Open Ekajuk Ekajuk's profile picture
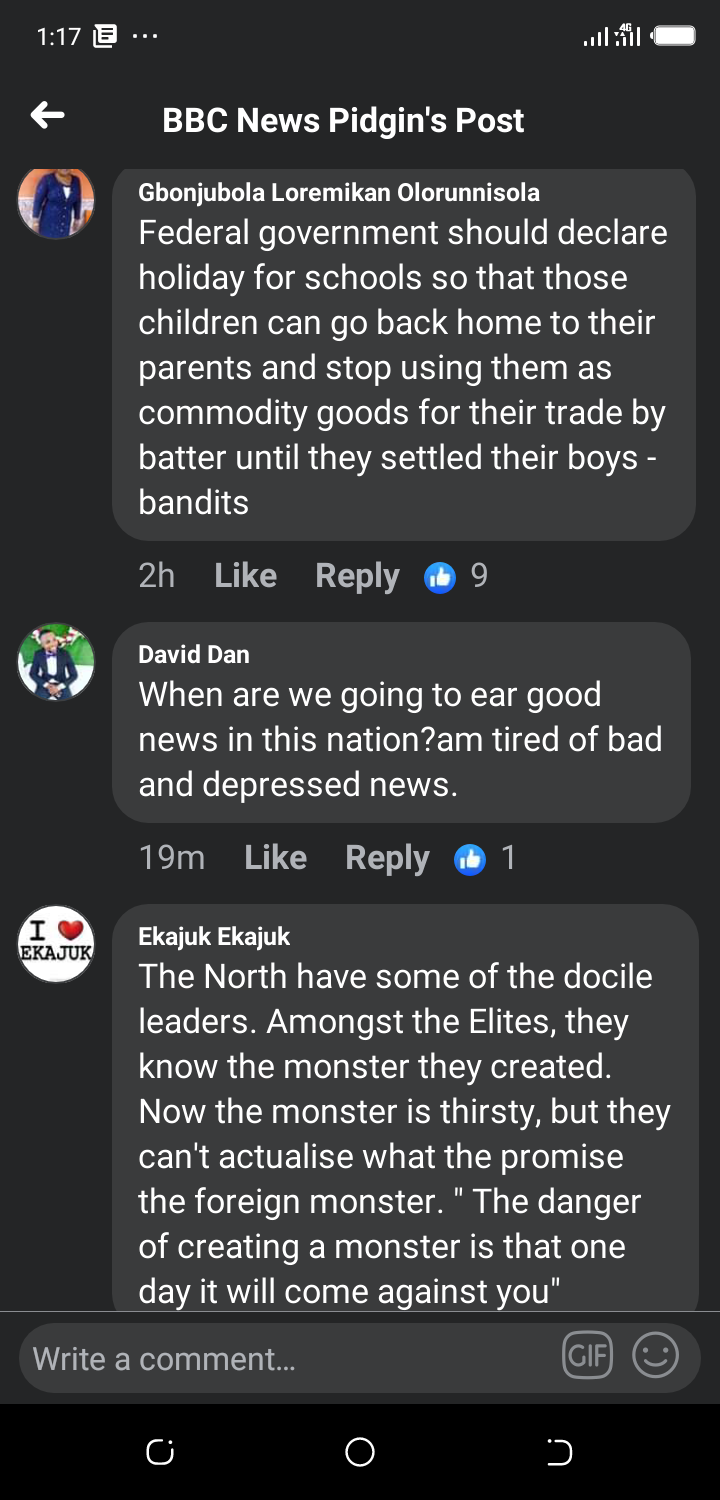 [57, 944]
